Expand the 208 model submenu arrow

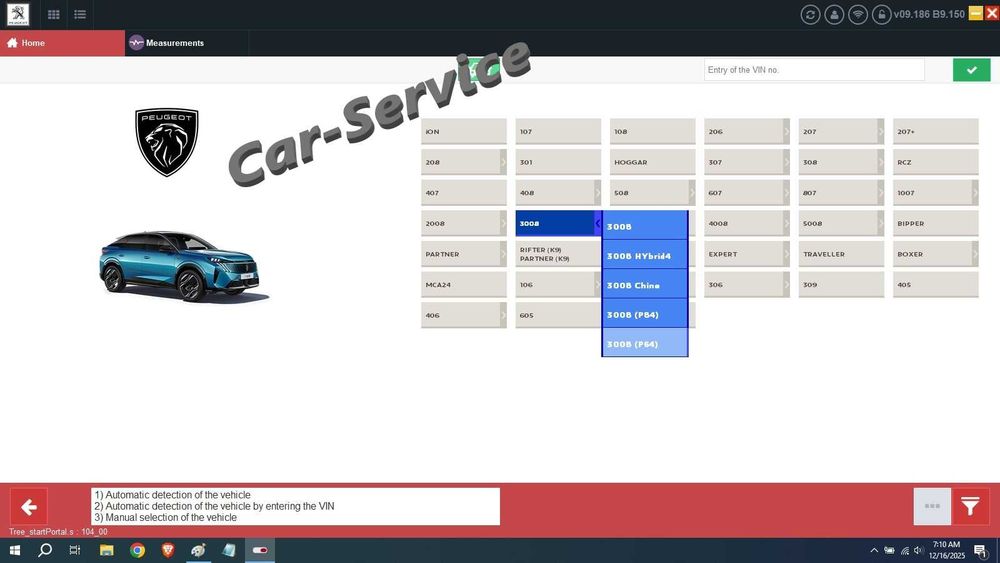pos(503,162)
